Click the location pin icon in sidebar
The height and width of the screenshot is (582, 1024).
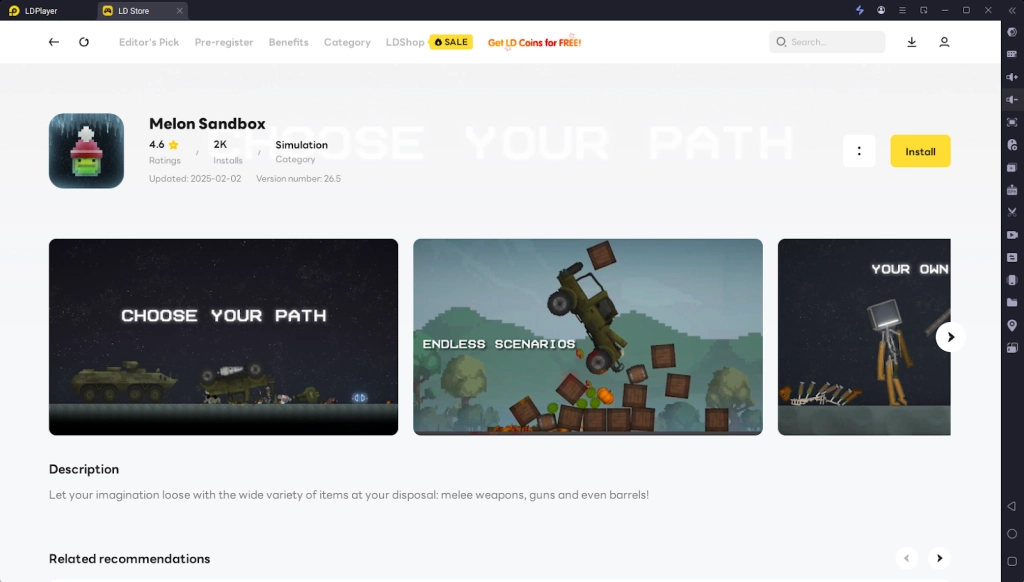click(x=1012, y=325)
